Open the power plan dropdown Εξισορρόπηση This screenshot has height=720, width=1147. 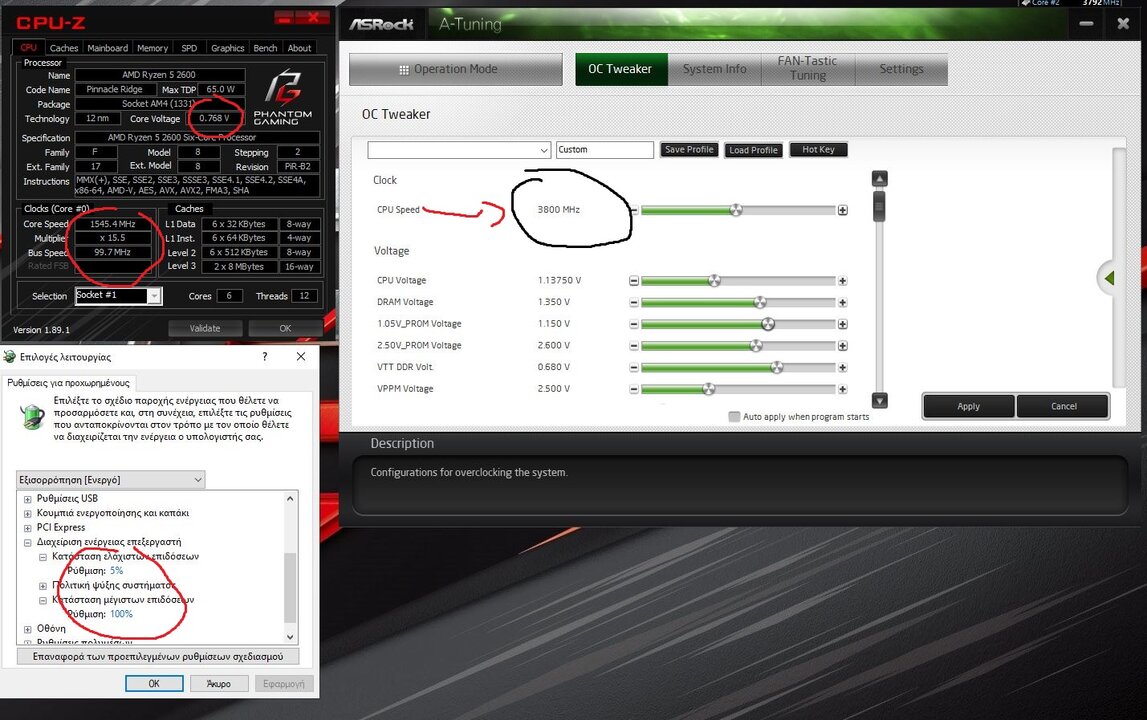110,480
